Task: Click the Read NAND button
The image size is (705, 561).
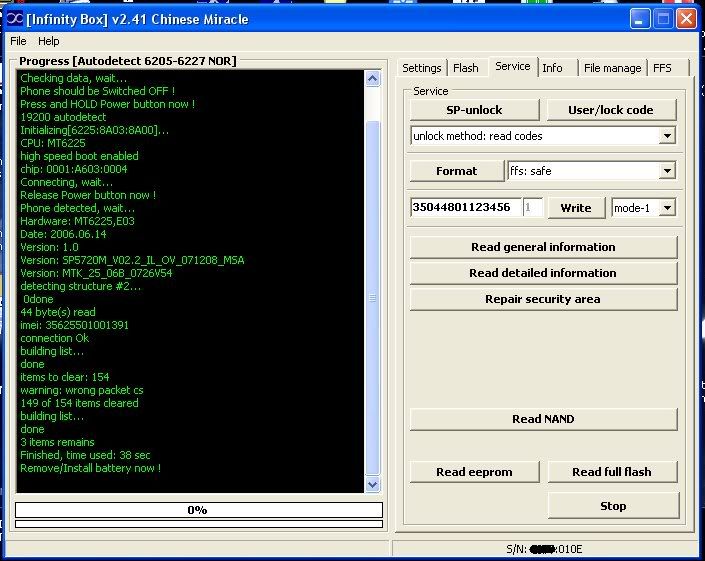Action: tap(543, 419)
